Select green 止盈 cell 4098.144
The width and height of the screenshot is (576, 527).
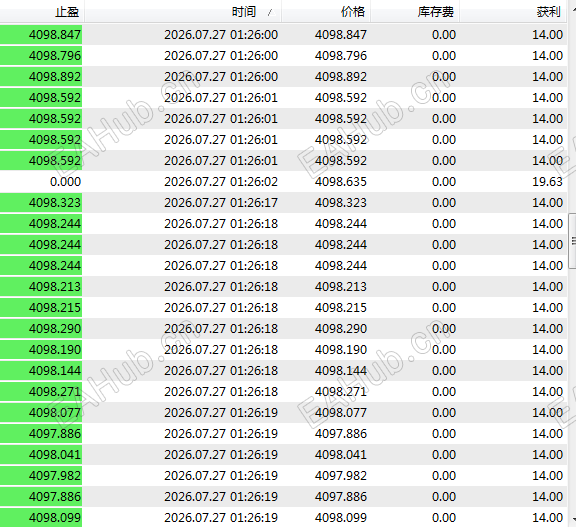click(x=41, y=370)
